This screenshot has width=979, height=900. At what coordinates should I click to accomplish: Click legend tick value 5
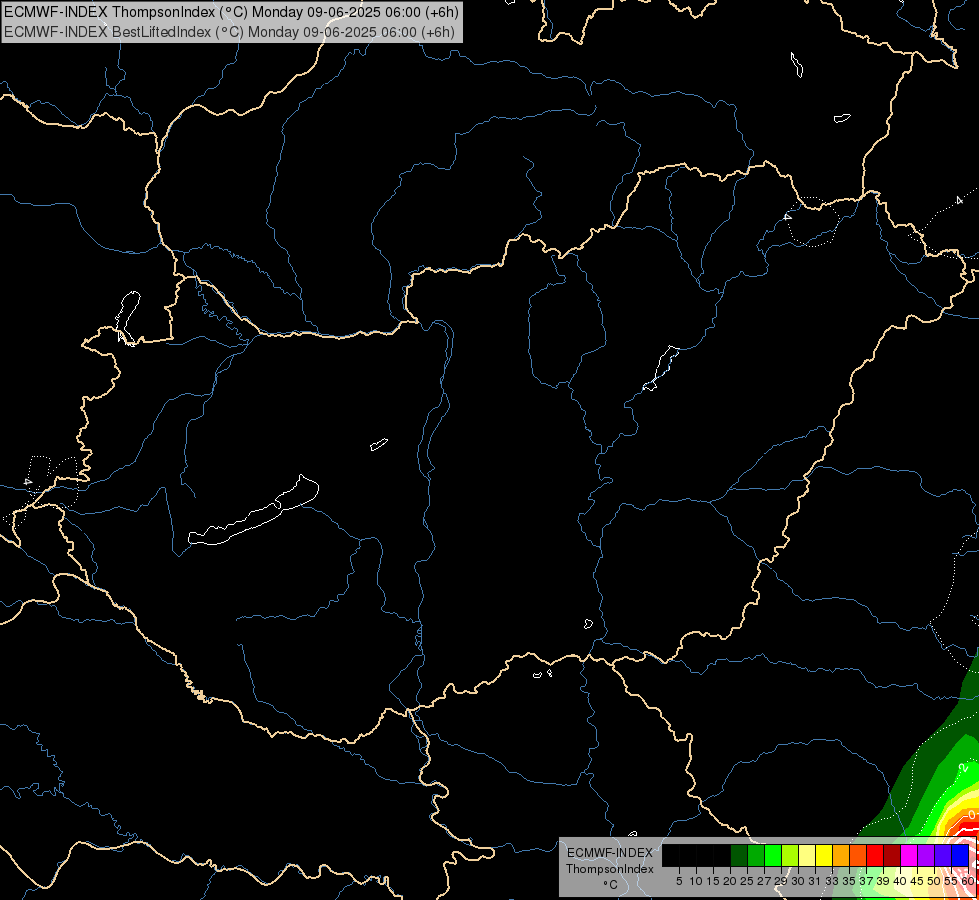[x=679, y=881]
